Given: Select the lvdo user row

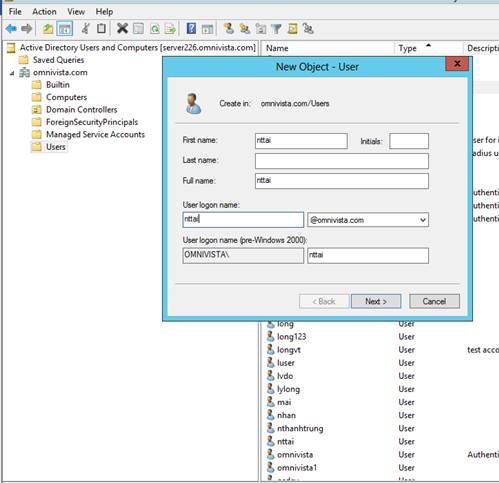Looking at the screenshot, I should [x=285, y=376].
